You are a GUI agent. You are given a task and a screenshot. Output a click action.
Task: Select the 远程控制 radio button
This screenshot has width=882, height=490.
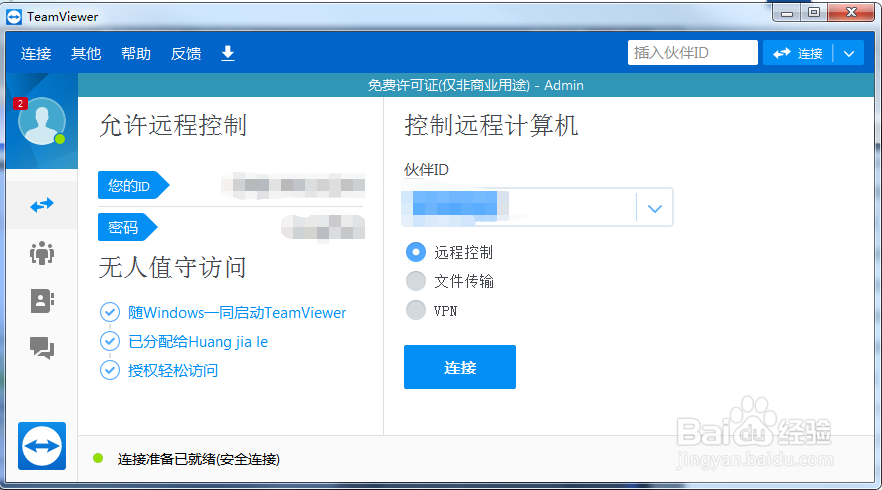tap(416, 252)
